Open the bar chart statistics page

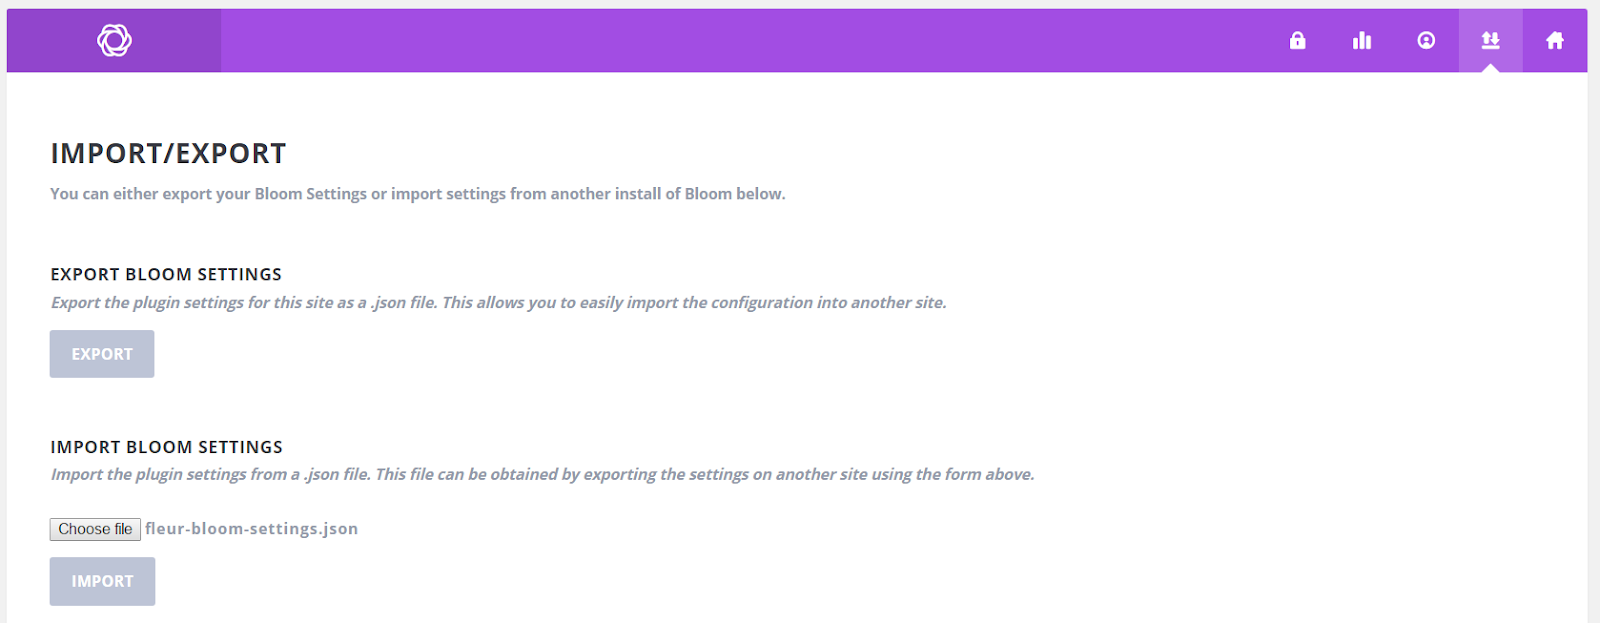1362,40
